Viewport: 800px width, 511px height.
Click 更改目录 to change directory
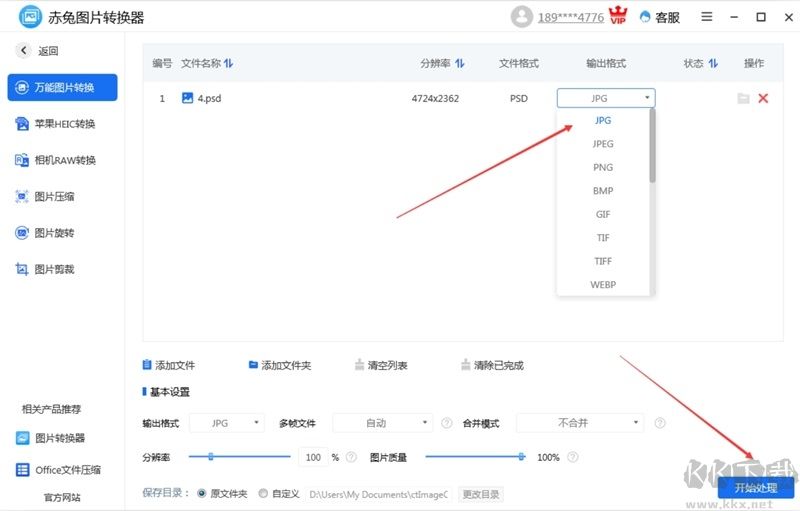click(x=481, y=494)
